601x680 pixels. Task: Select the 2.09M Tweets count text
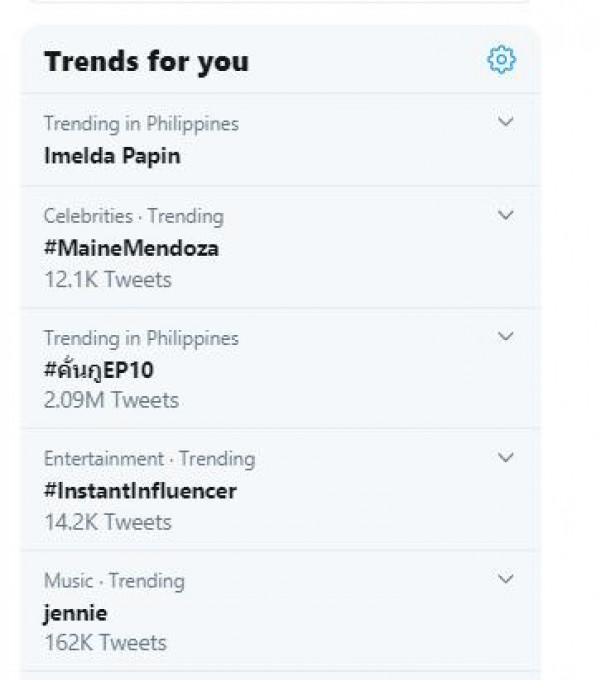point(111,401)
